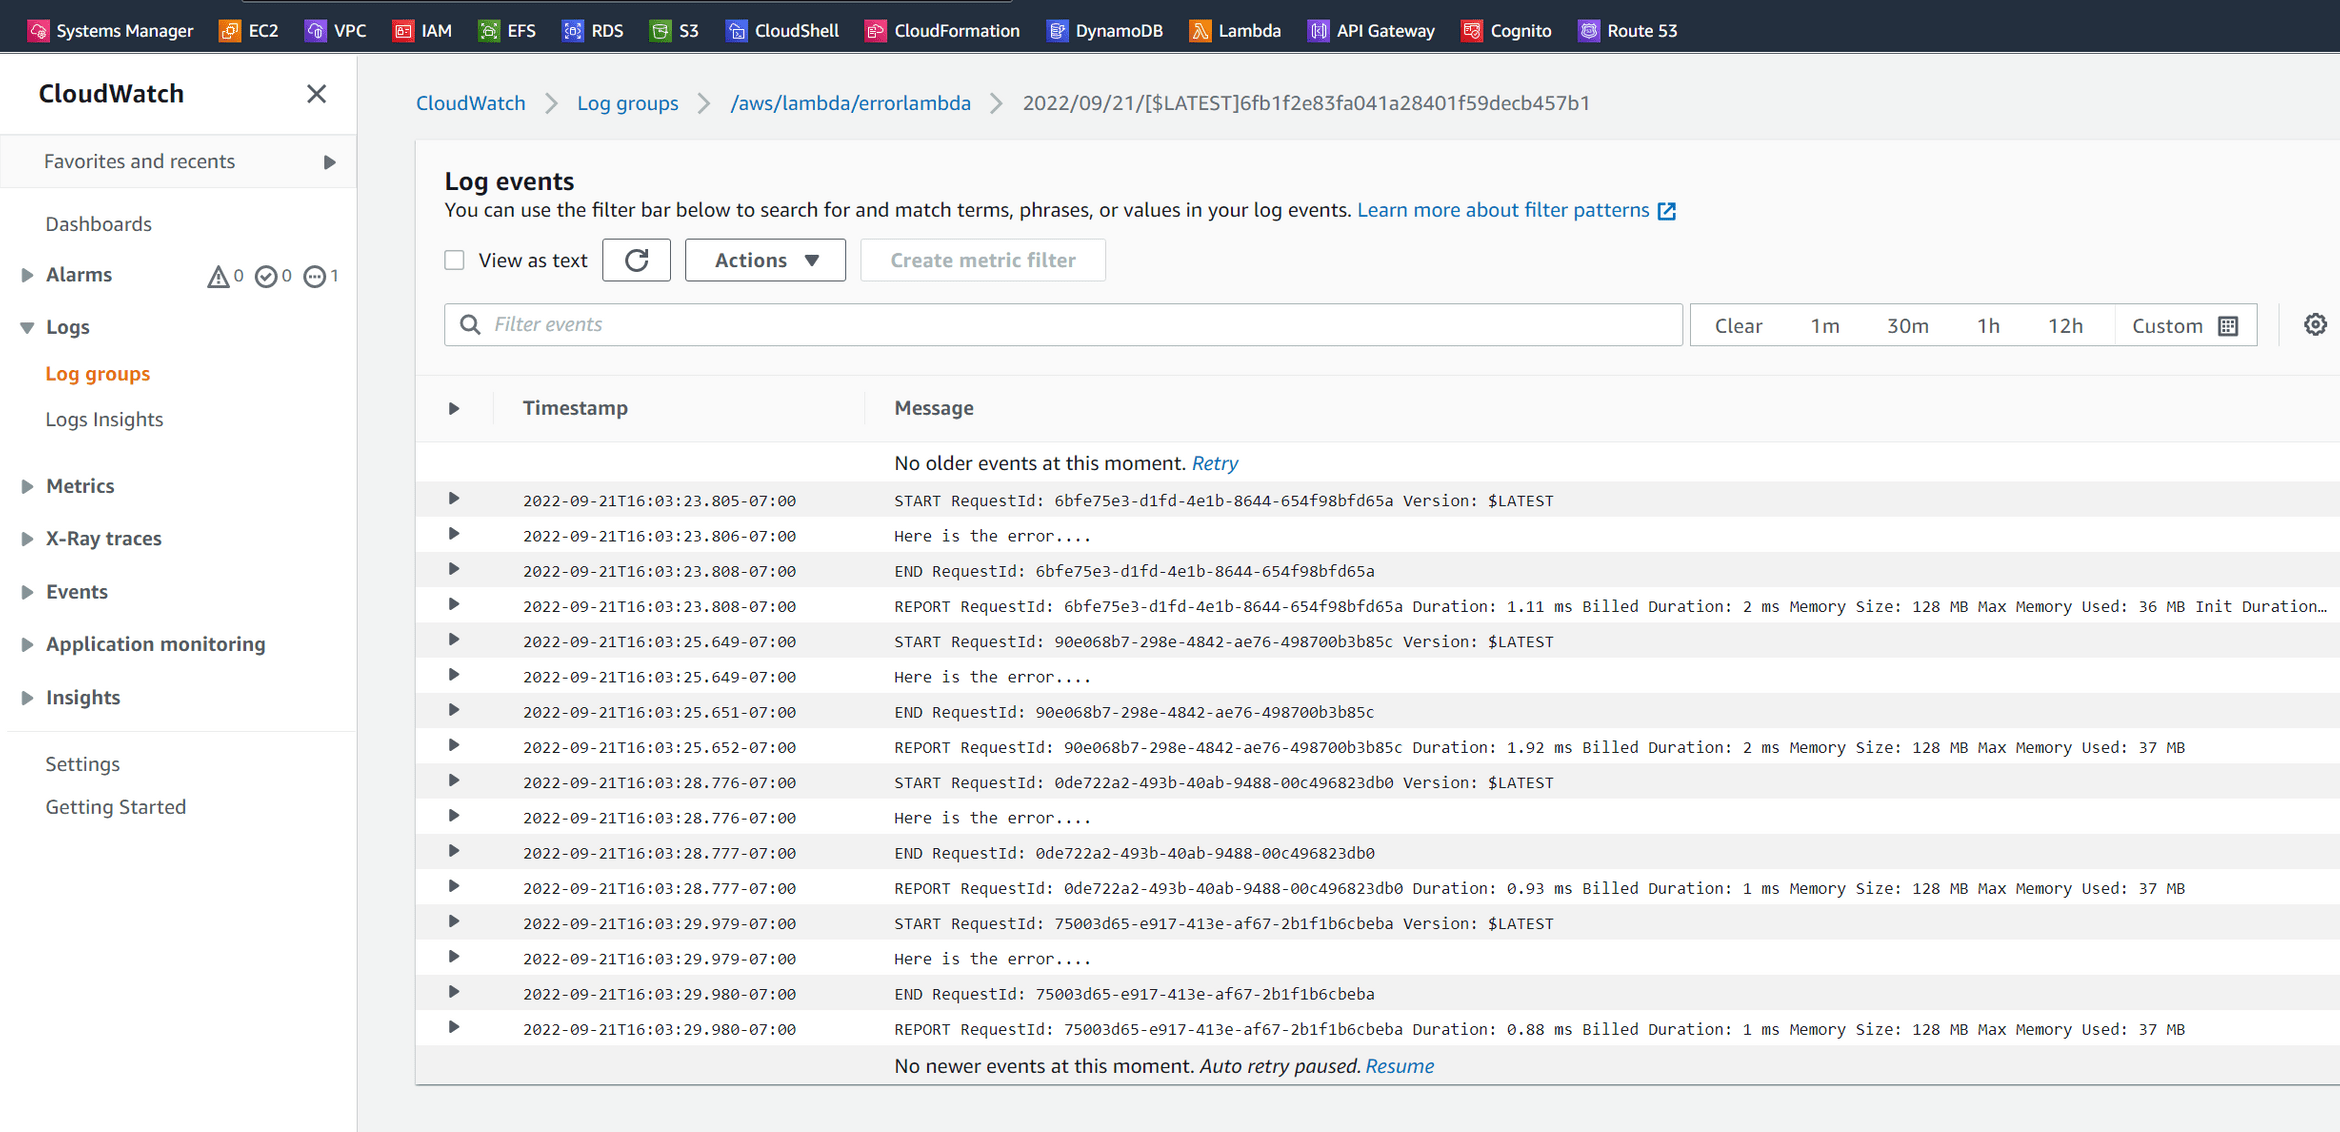Go to Getting Started in sidebar

coord(115,807)
